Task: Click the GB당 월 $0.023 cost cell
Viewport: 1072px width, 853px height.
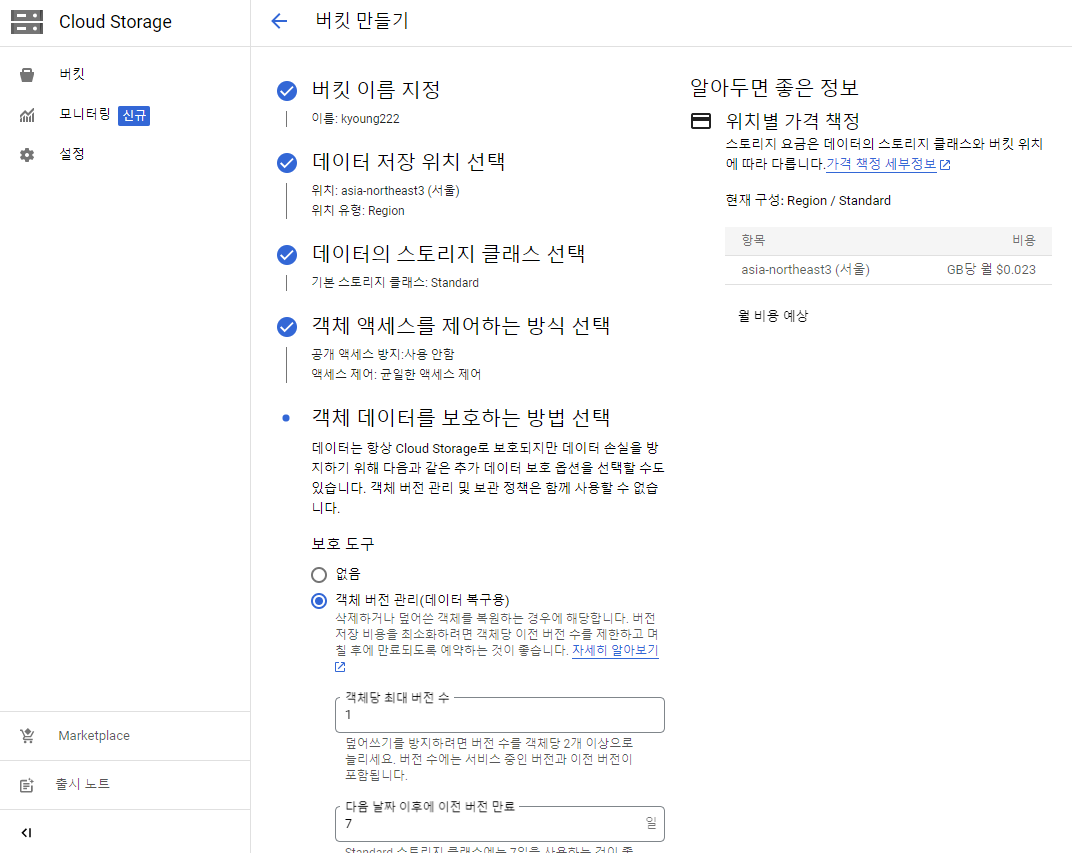Action: tap(991, 269)
